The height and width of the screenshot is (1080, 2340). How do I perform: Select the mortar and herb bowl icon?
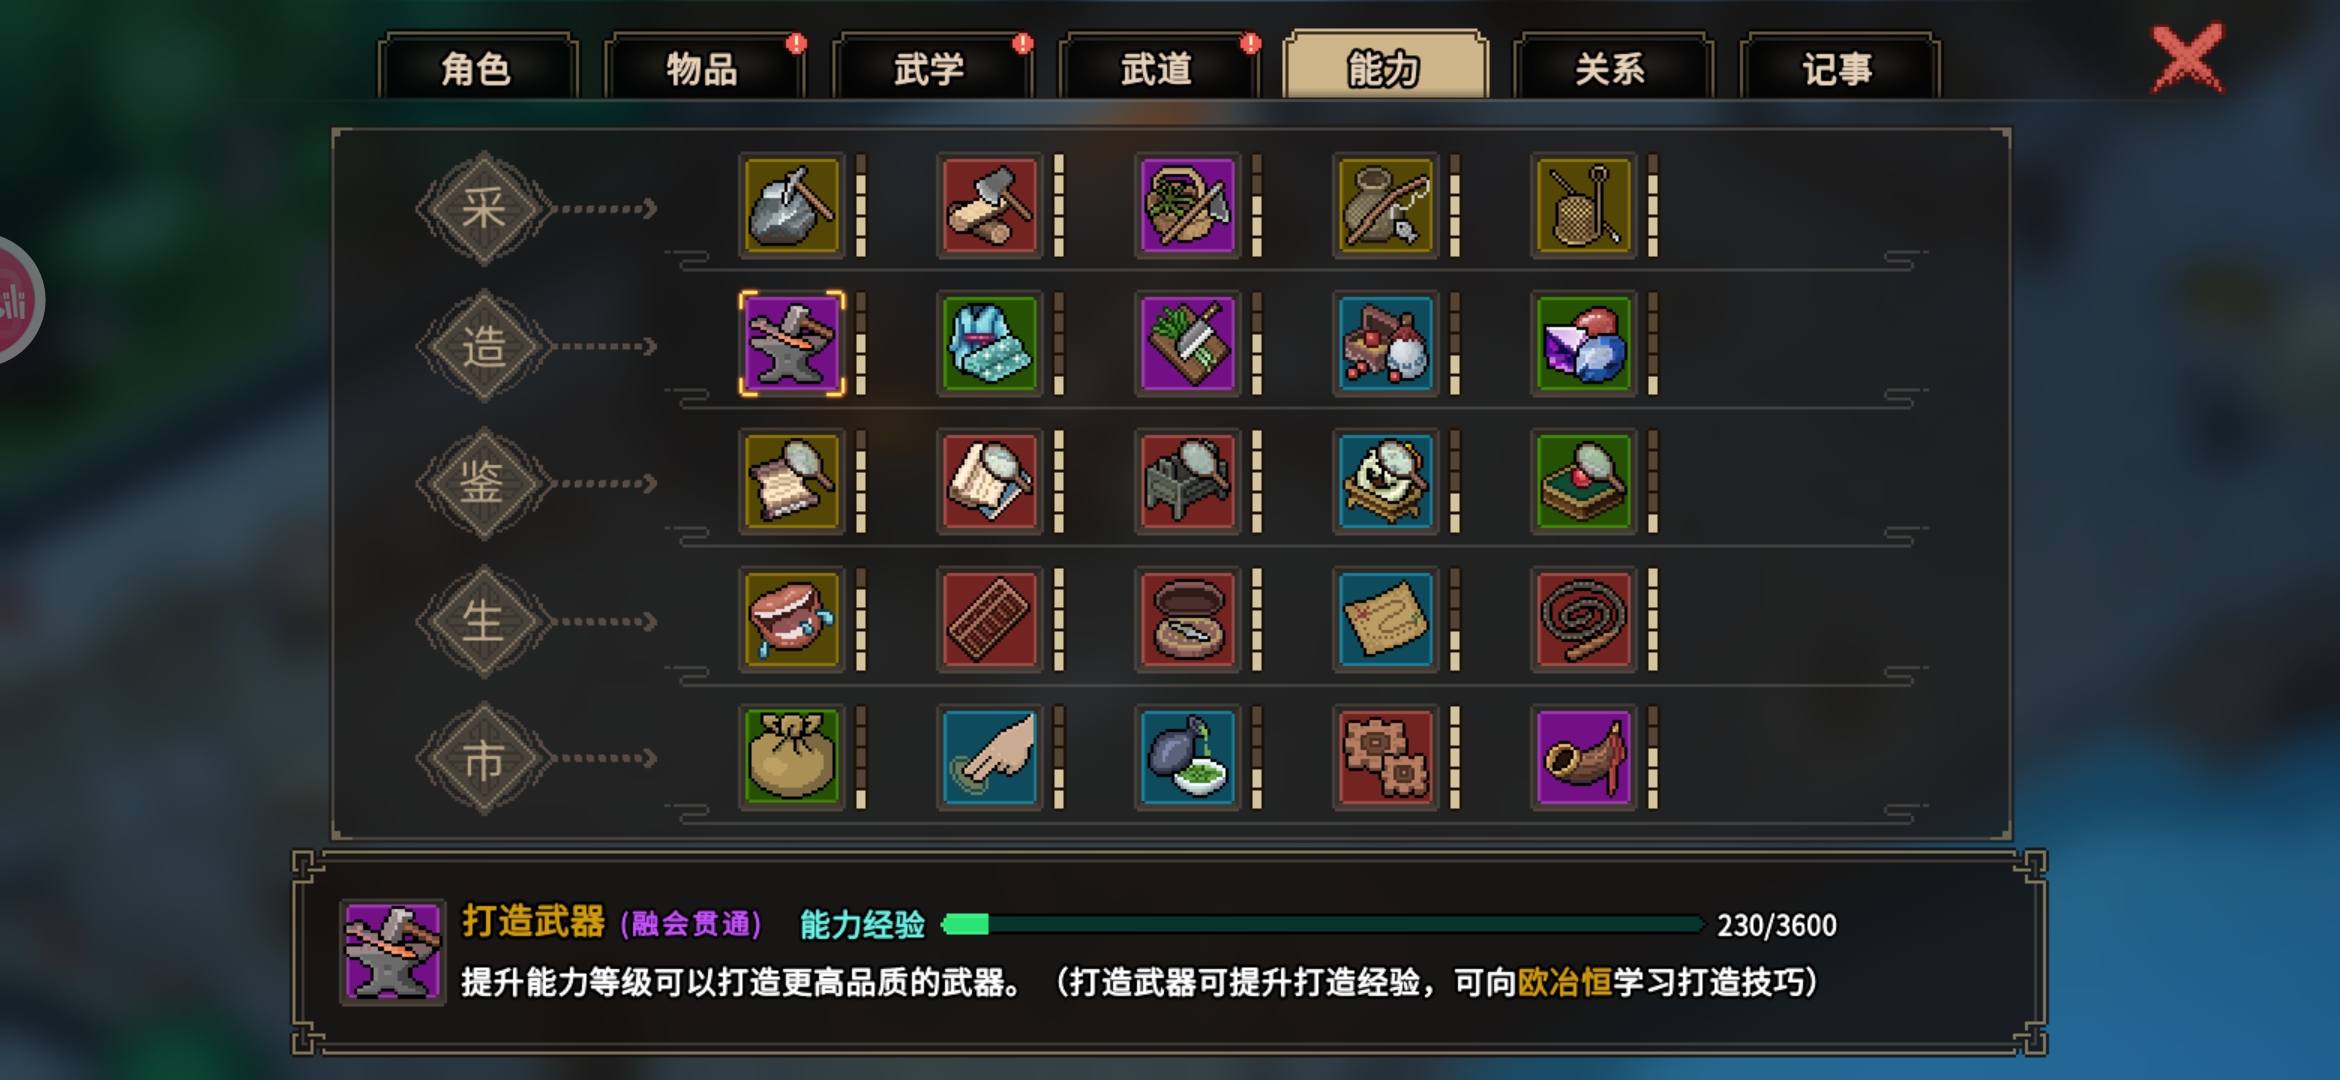(x=1187, y=757)
